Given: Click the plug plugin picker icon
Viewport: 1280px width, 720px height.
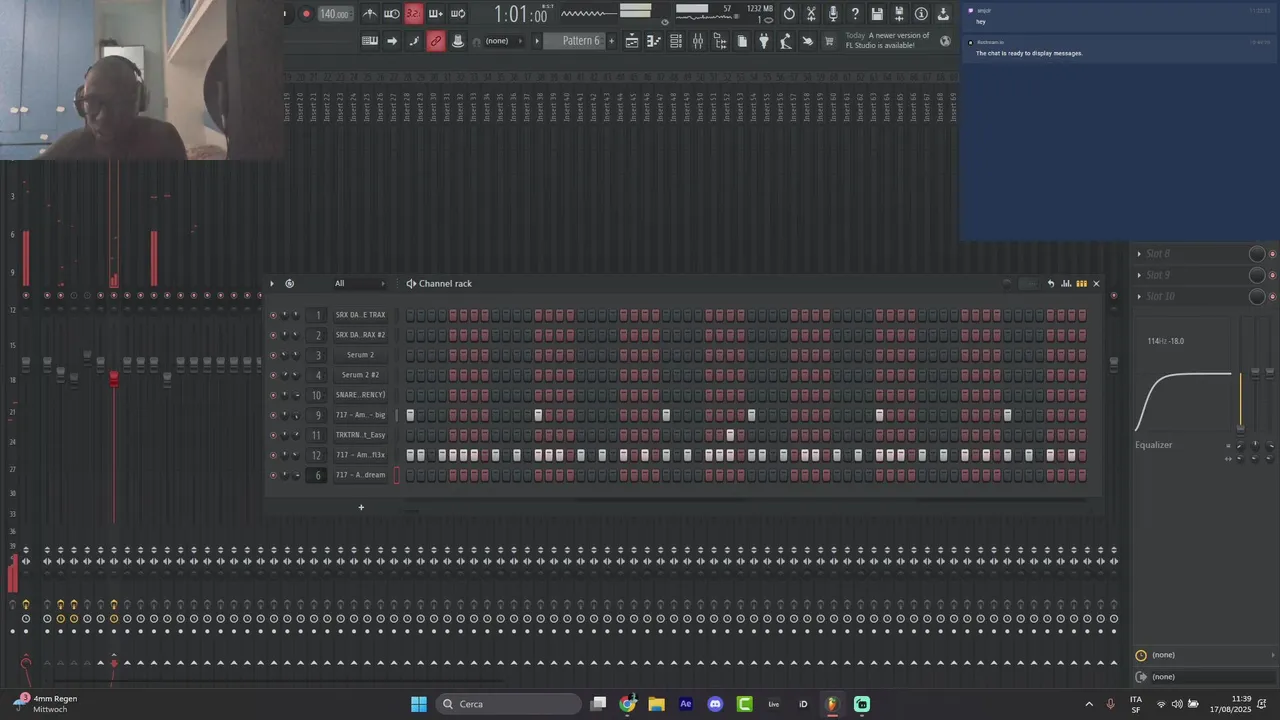Looking at the screenshot, I should 764,41.
